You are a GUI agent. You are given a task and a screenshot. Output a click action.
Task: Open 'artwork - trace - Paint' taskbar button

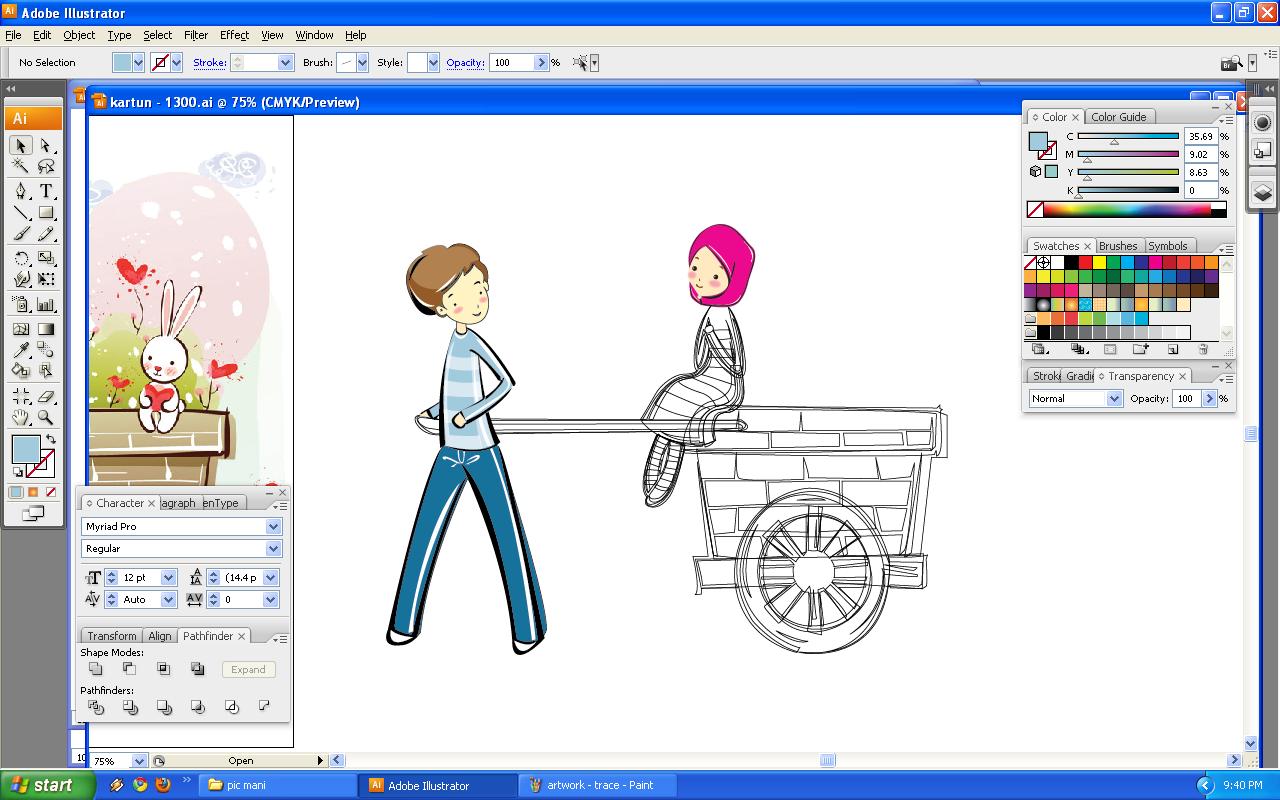point(599,785)
